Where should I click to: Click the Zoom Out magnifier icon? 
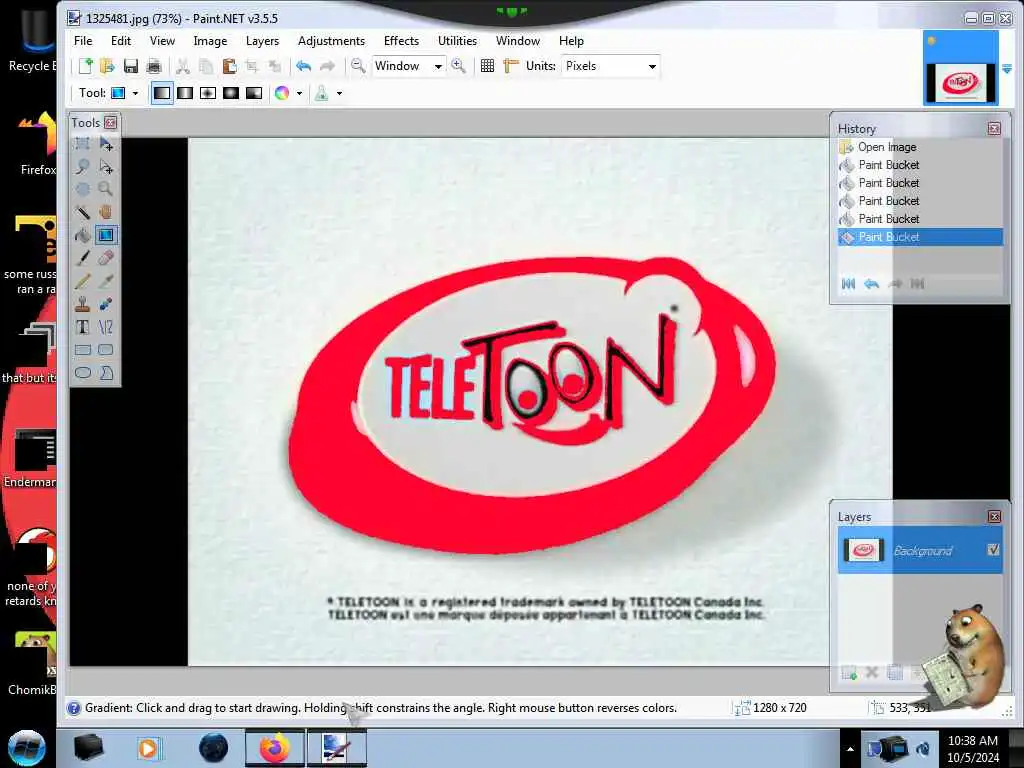click(358, 66)
